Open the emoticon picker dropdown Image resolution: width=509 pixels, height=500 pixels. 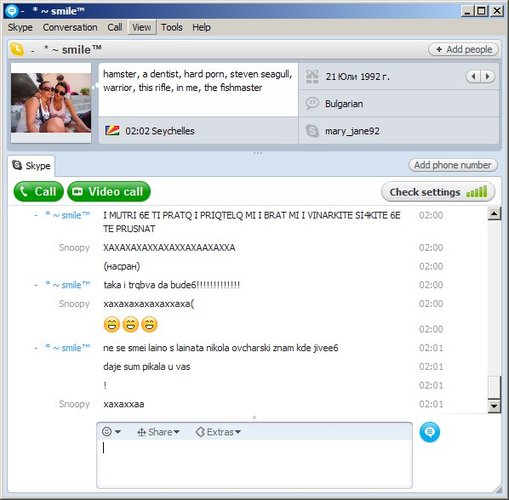[111, 432]
